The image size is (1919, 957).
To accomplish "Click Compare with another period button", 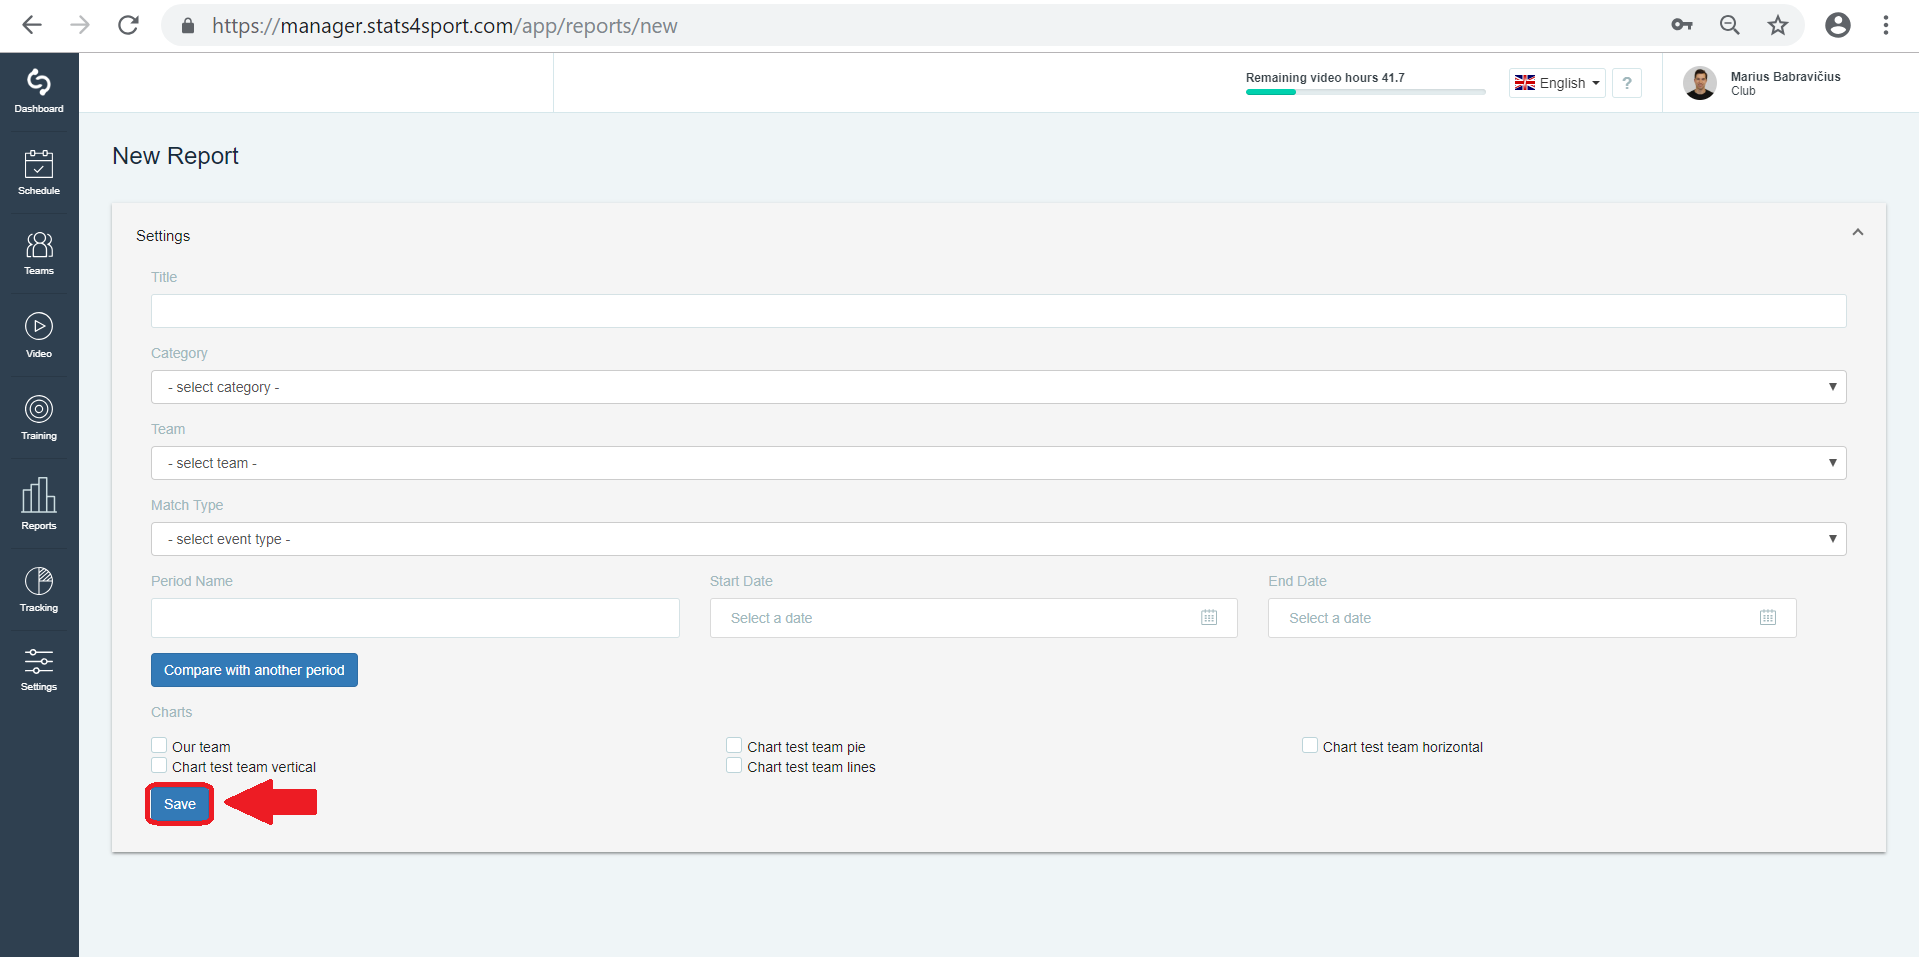I will 254,670.
